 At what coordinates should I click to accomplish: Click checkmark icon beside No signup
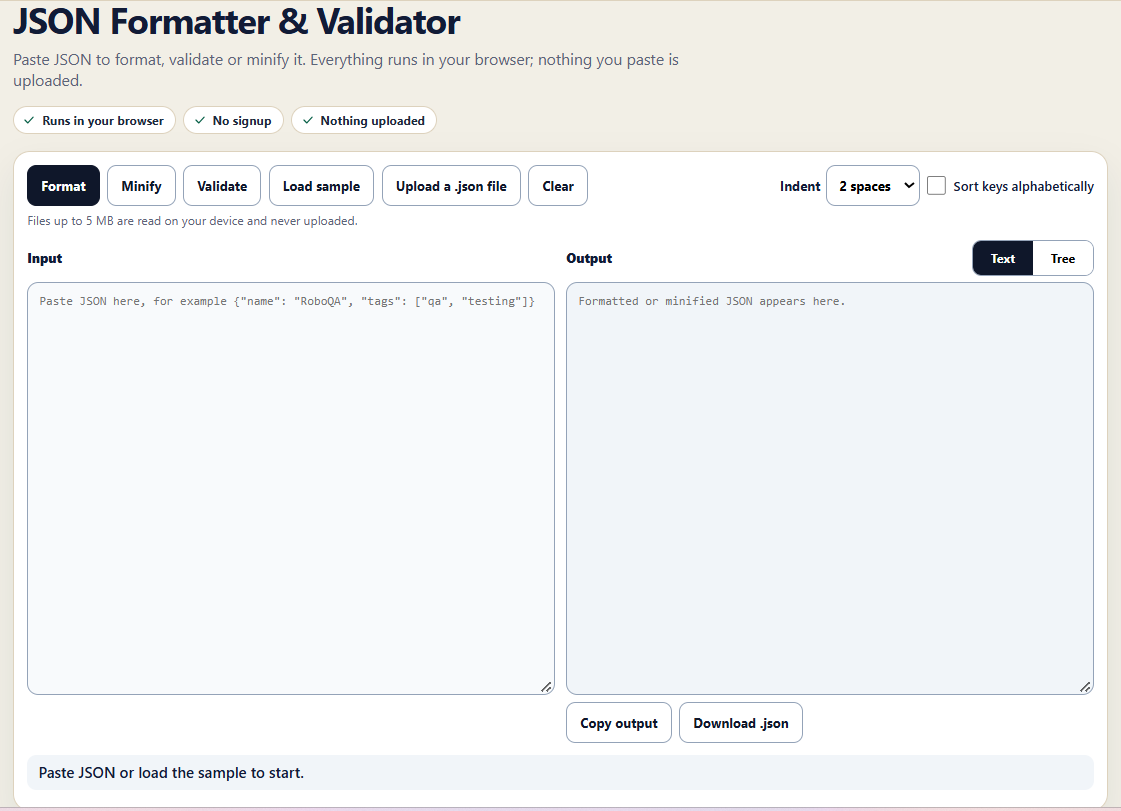click(200, 120)
